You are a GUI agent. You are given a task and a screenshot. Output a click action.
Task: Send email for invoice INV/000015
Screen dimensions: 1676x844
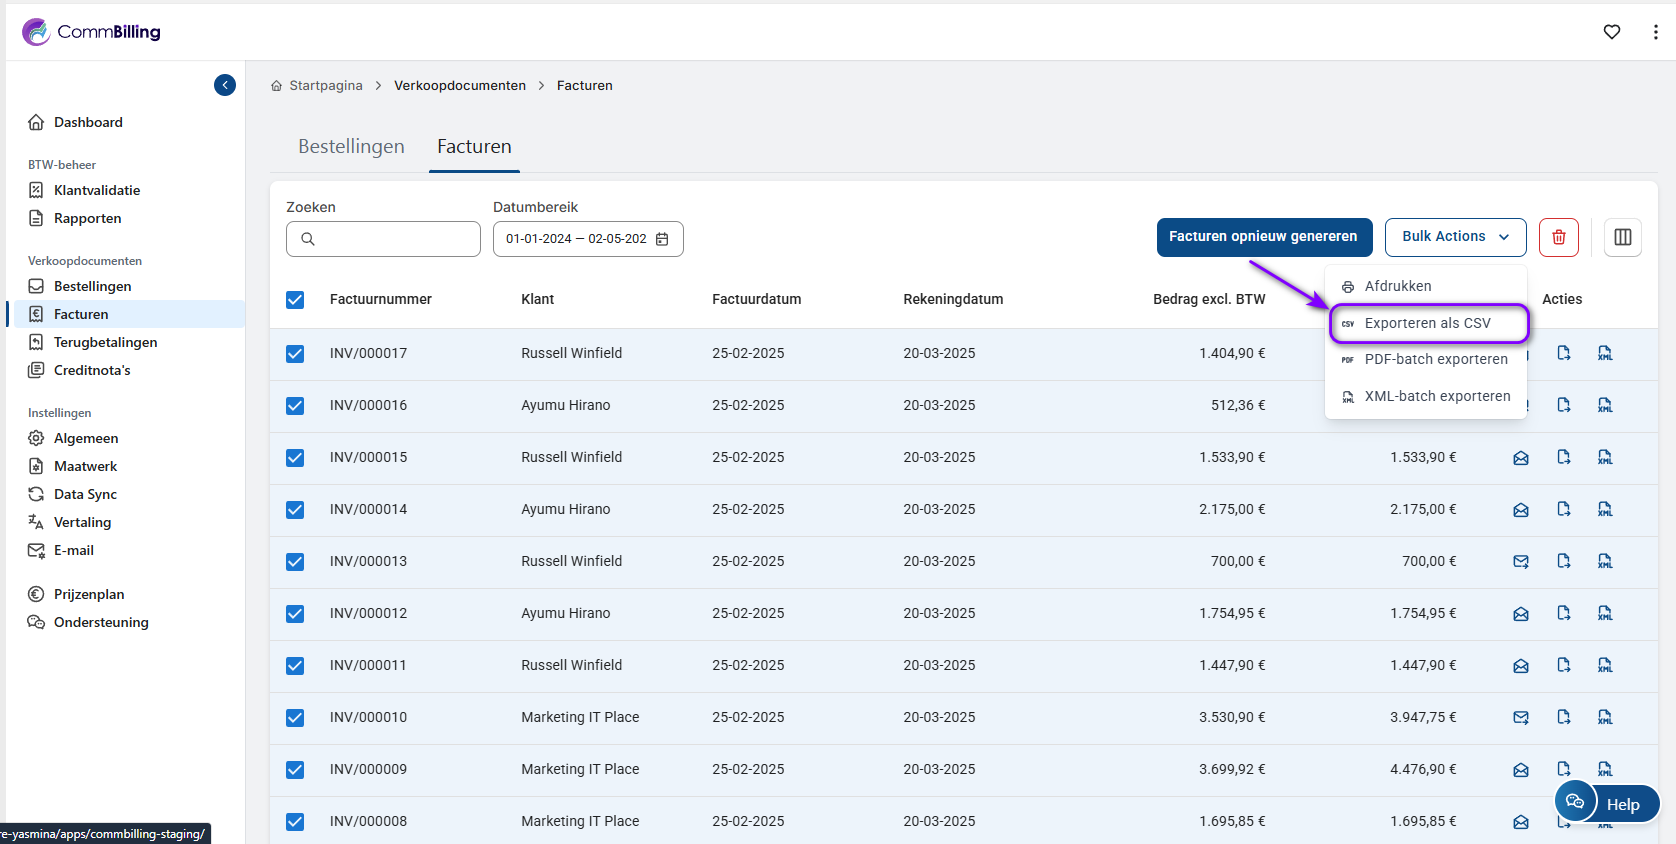tap(1520, 458)
